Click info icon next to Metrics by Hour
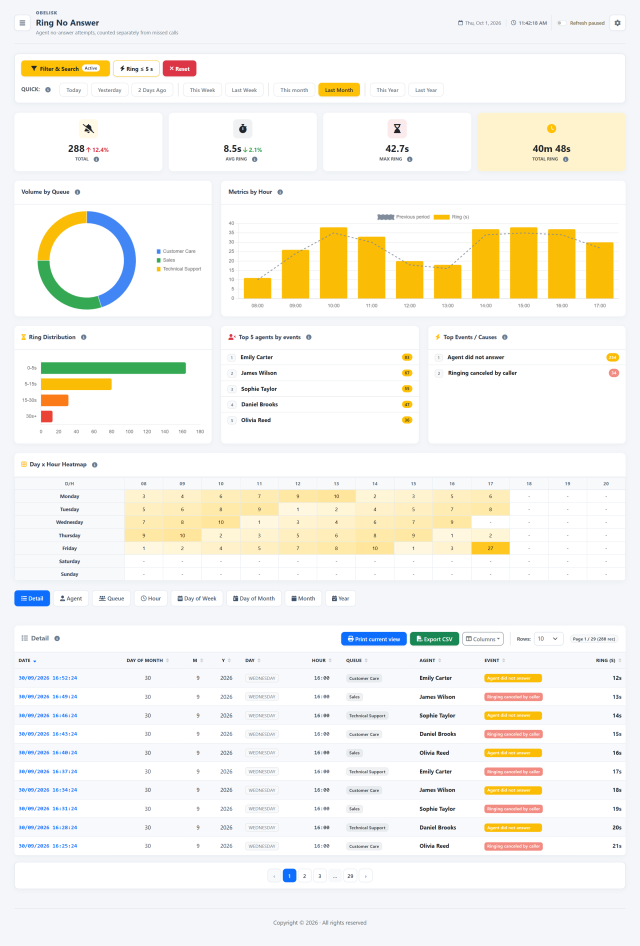 [x=280, y=192]
